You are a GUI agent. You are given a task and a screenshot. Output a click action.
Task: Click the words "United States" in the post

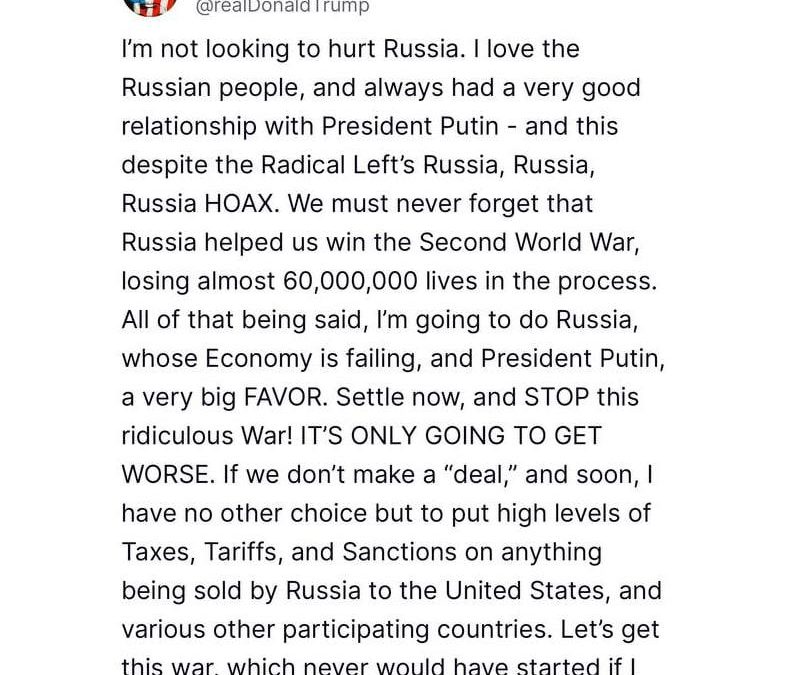525,591
